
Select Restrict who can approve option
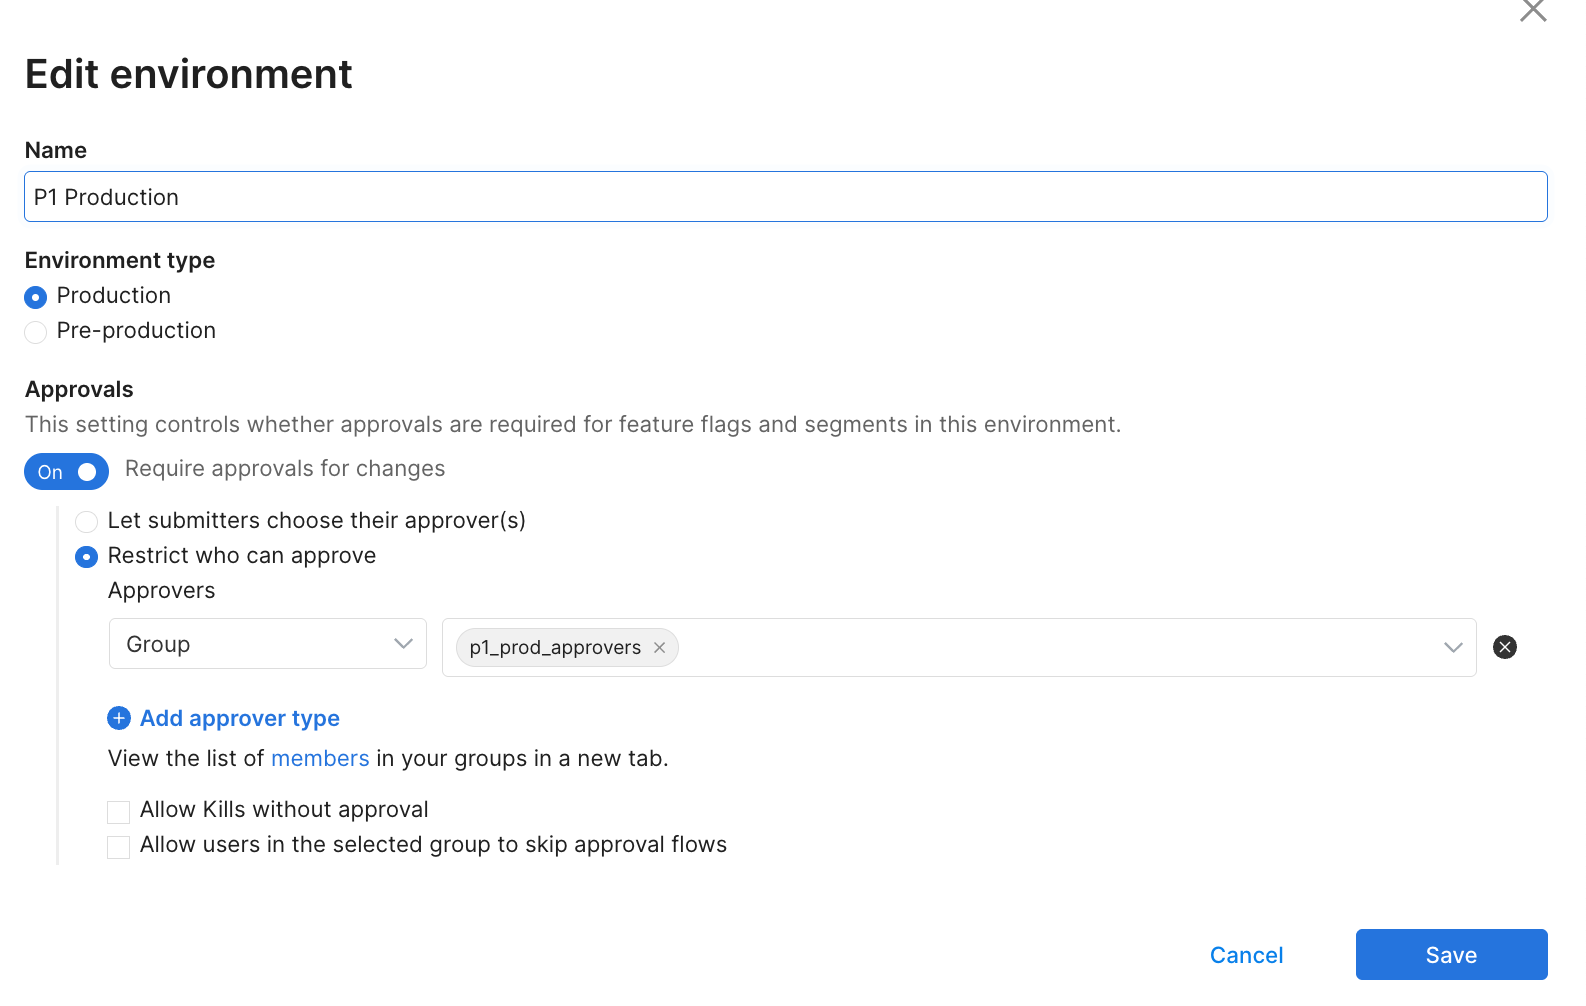(x=87, y=556)
